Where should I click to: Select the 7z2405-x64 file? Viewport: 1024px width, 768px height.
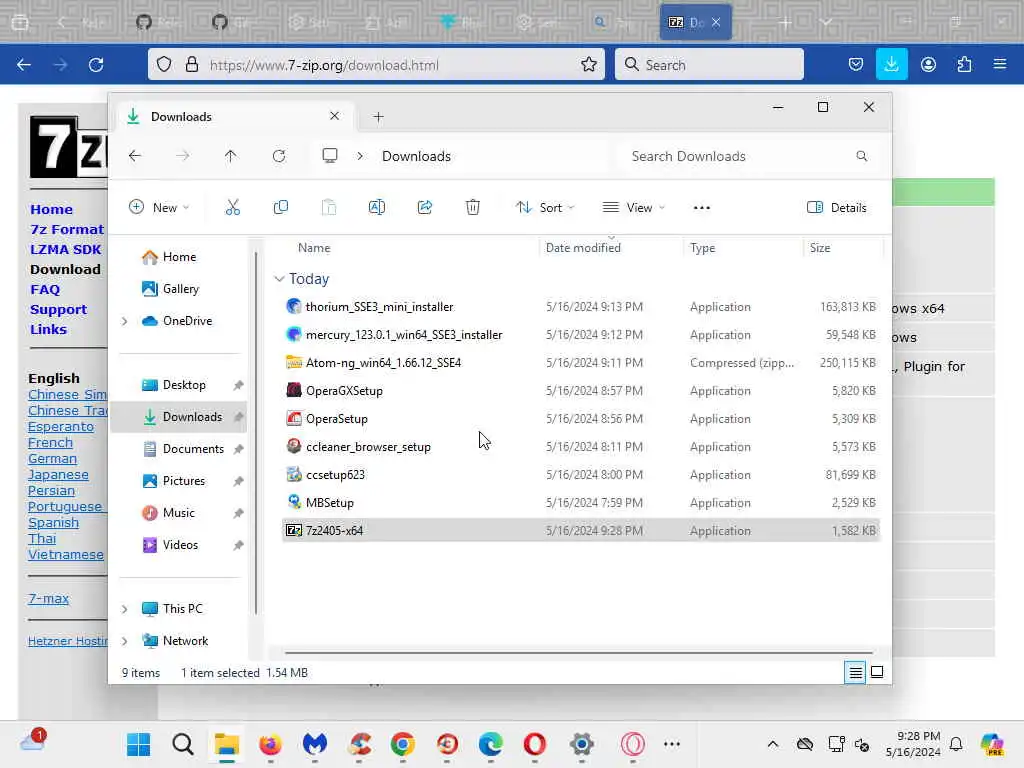pos(581,530)
